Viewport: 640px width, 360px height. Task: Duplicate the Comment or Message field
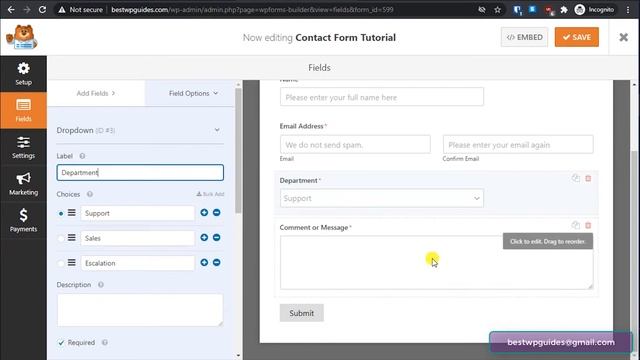pos(576,225)
